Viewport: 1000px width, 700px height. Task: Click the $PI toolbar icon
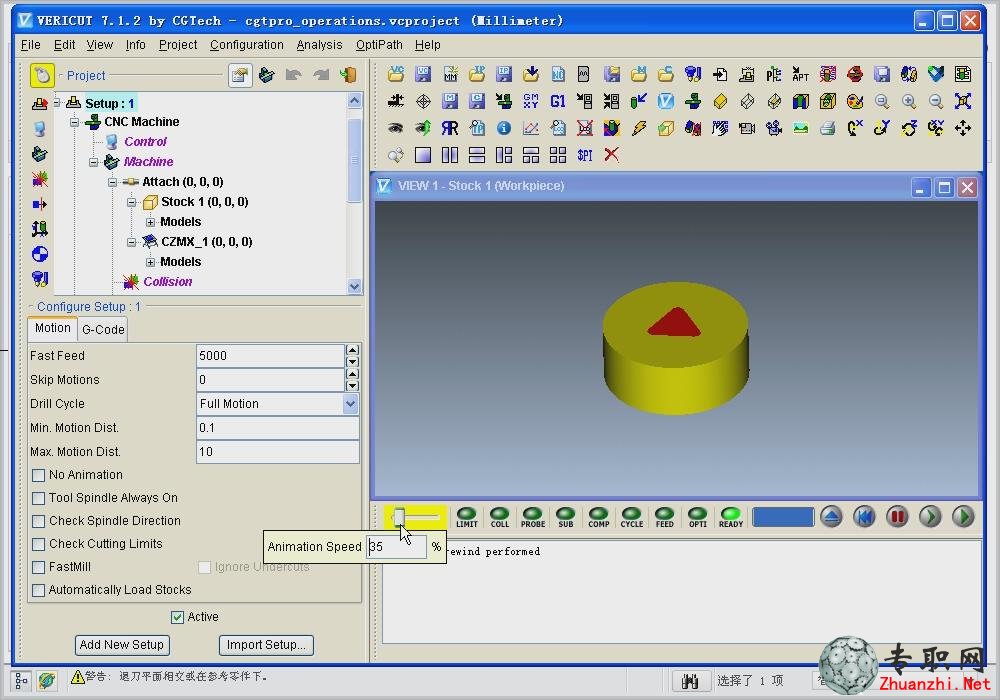(x=585, y=155)
